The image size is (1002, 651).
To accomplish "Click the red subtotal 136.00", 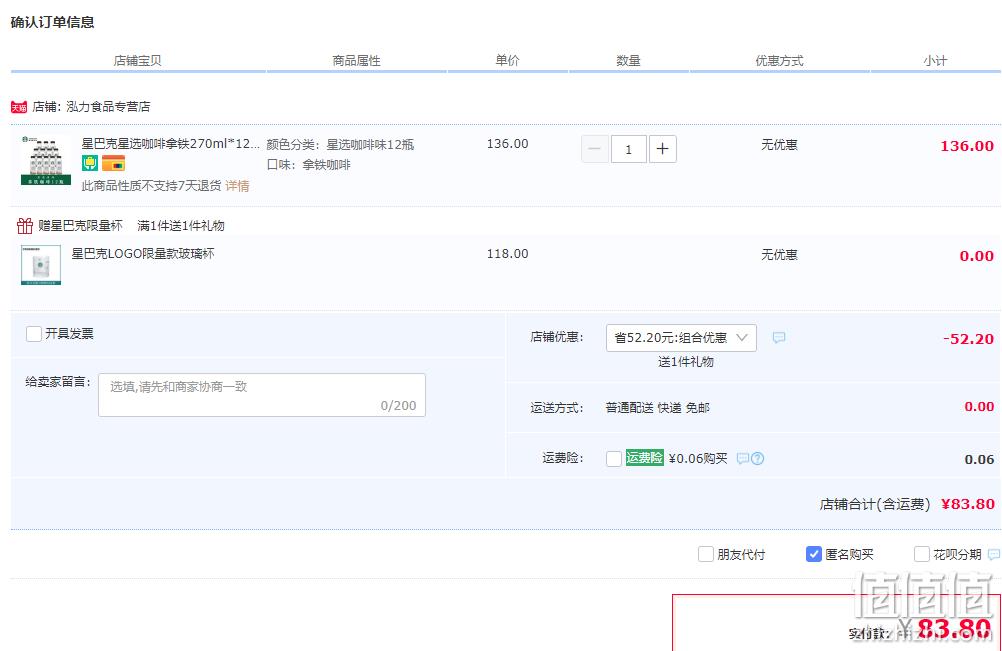I will pos(967,146).
